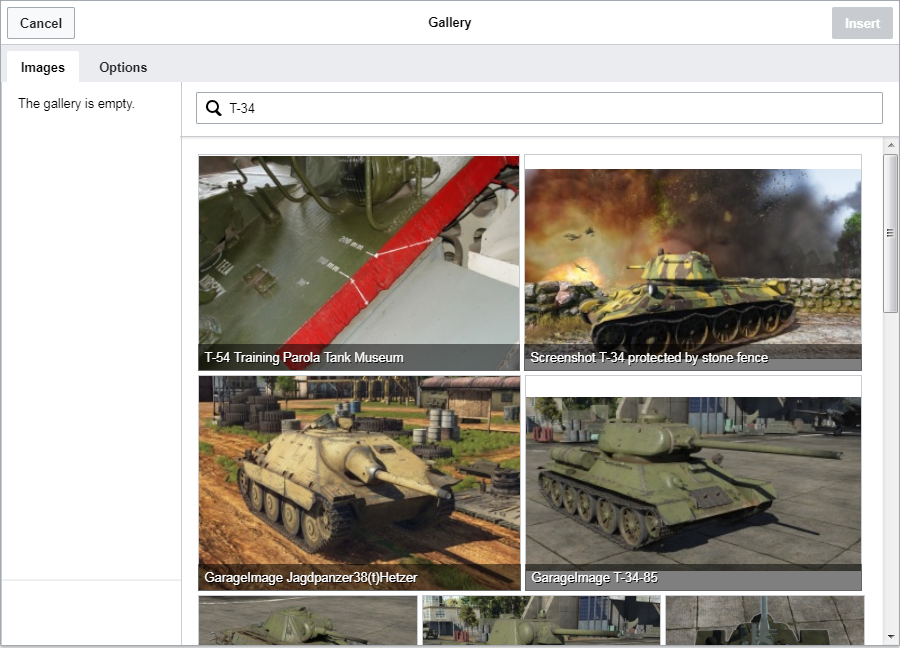Select GarageImage T-34-85 thumbnail
This screenshot has width=900, height=648.
coord(693,483)
